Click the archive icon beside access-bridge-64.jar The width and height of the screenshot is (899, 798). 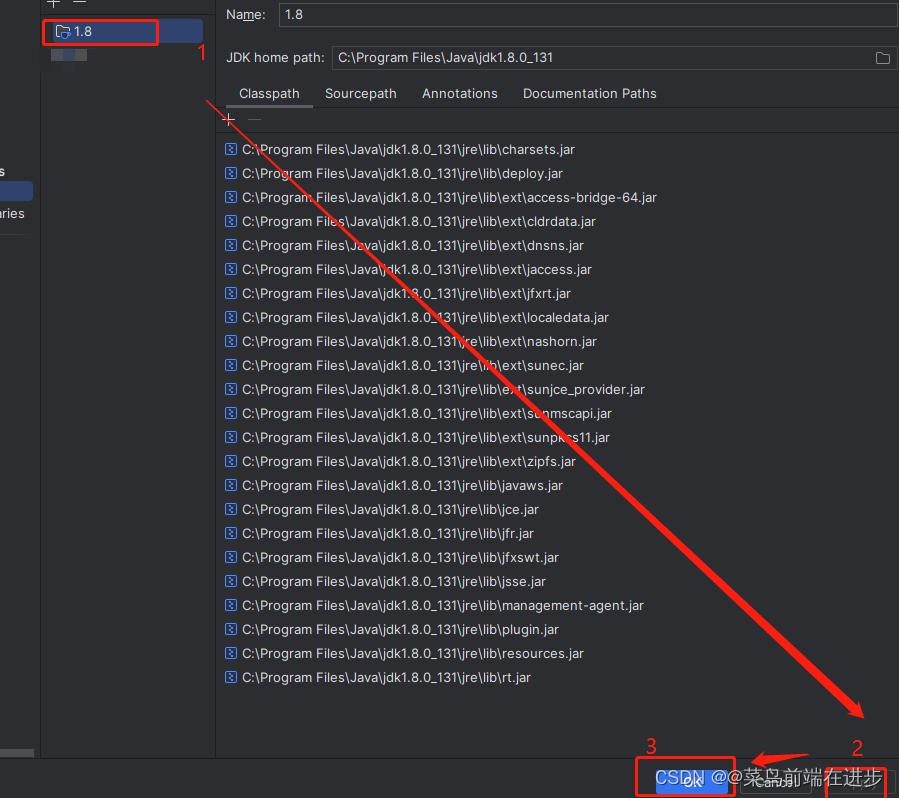click(231, 198)
